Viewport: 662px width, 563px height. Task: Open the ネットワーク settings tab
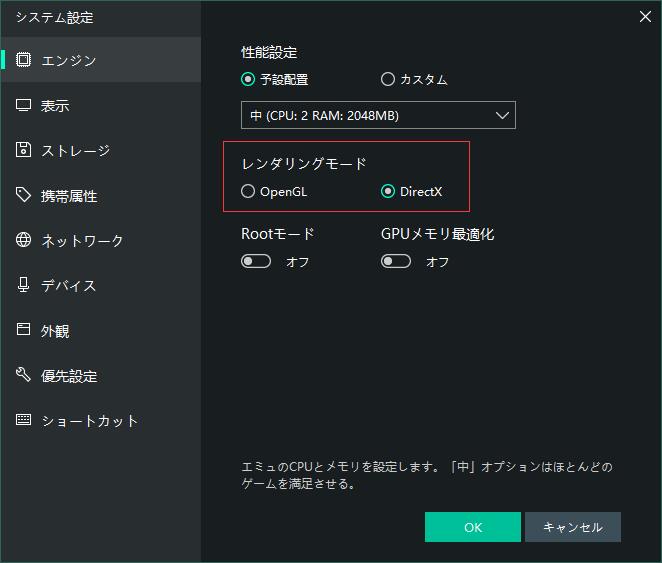[x=82, y=241]
